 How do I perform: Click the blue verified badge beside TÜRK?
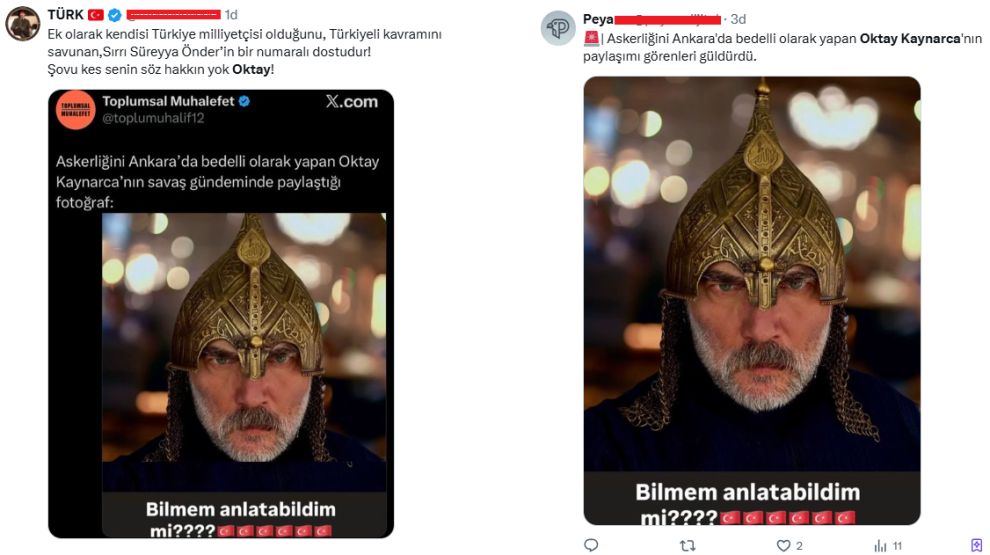point(115,15)
